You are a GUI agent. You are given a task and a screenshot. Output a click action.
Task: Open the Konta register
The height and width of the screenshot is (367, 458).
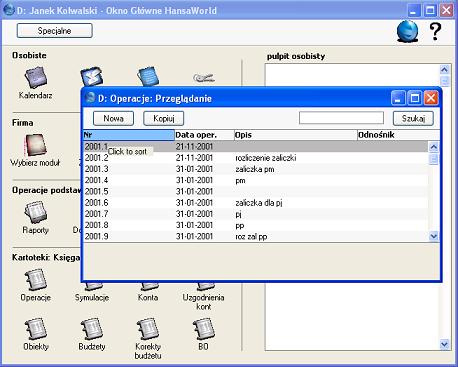[148, 297]
